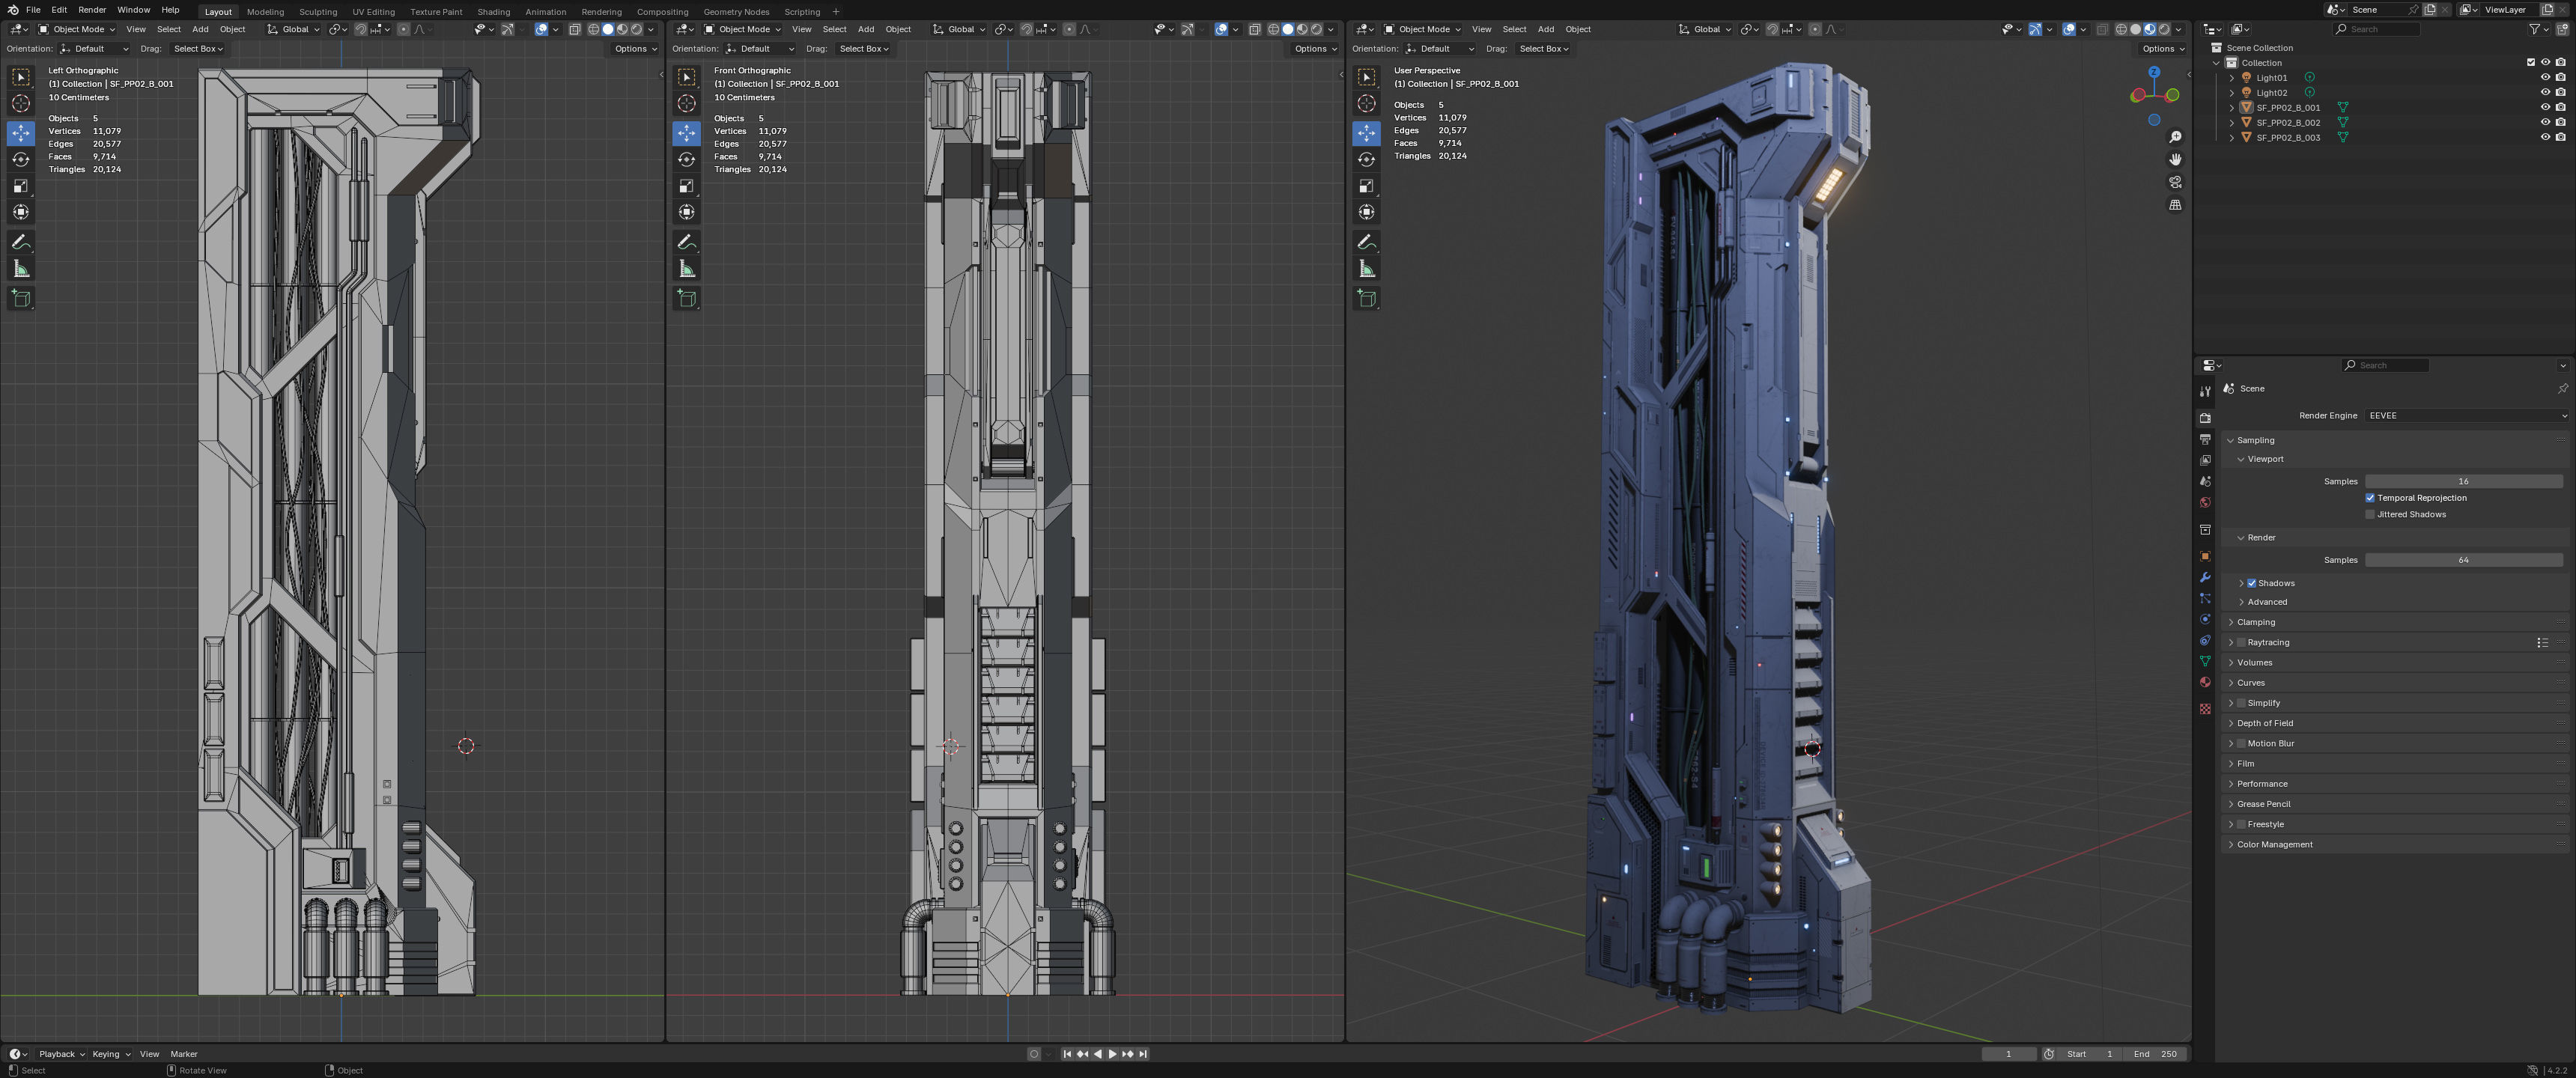Screen dimensions: 2576x1078
Task: Expand the Light01 tree item
Action: tap(2232, 78)
